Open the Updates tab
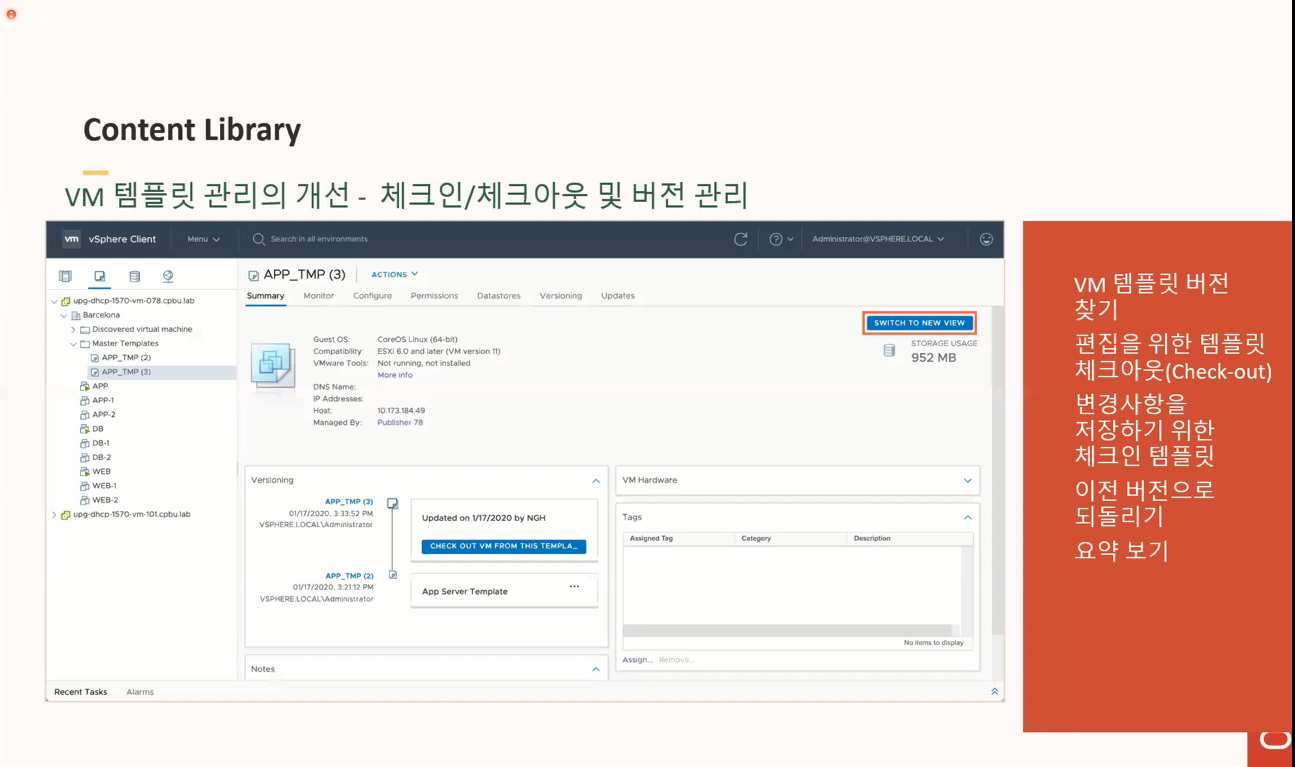This screenshot has height=767, width=1295. tap(618, 296)
